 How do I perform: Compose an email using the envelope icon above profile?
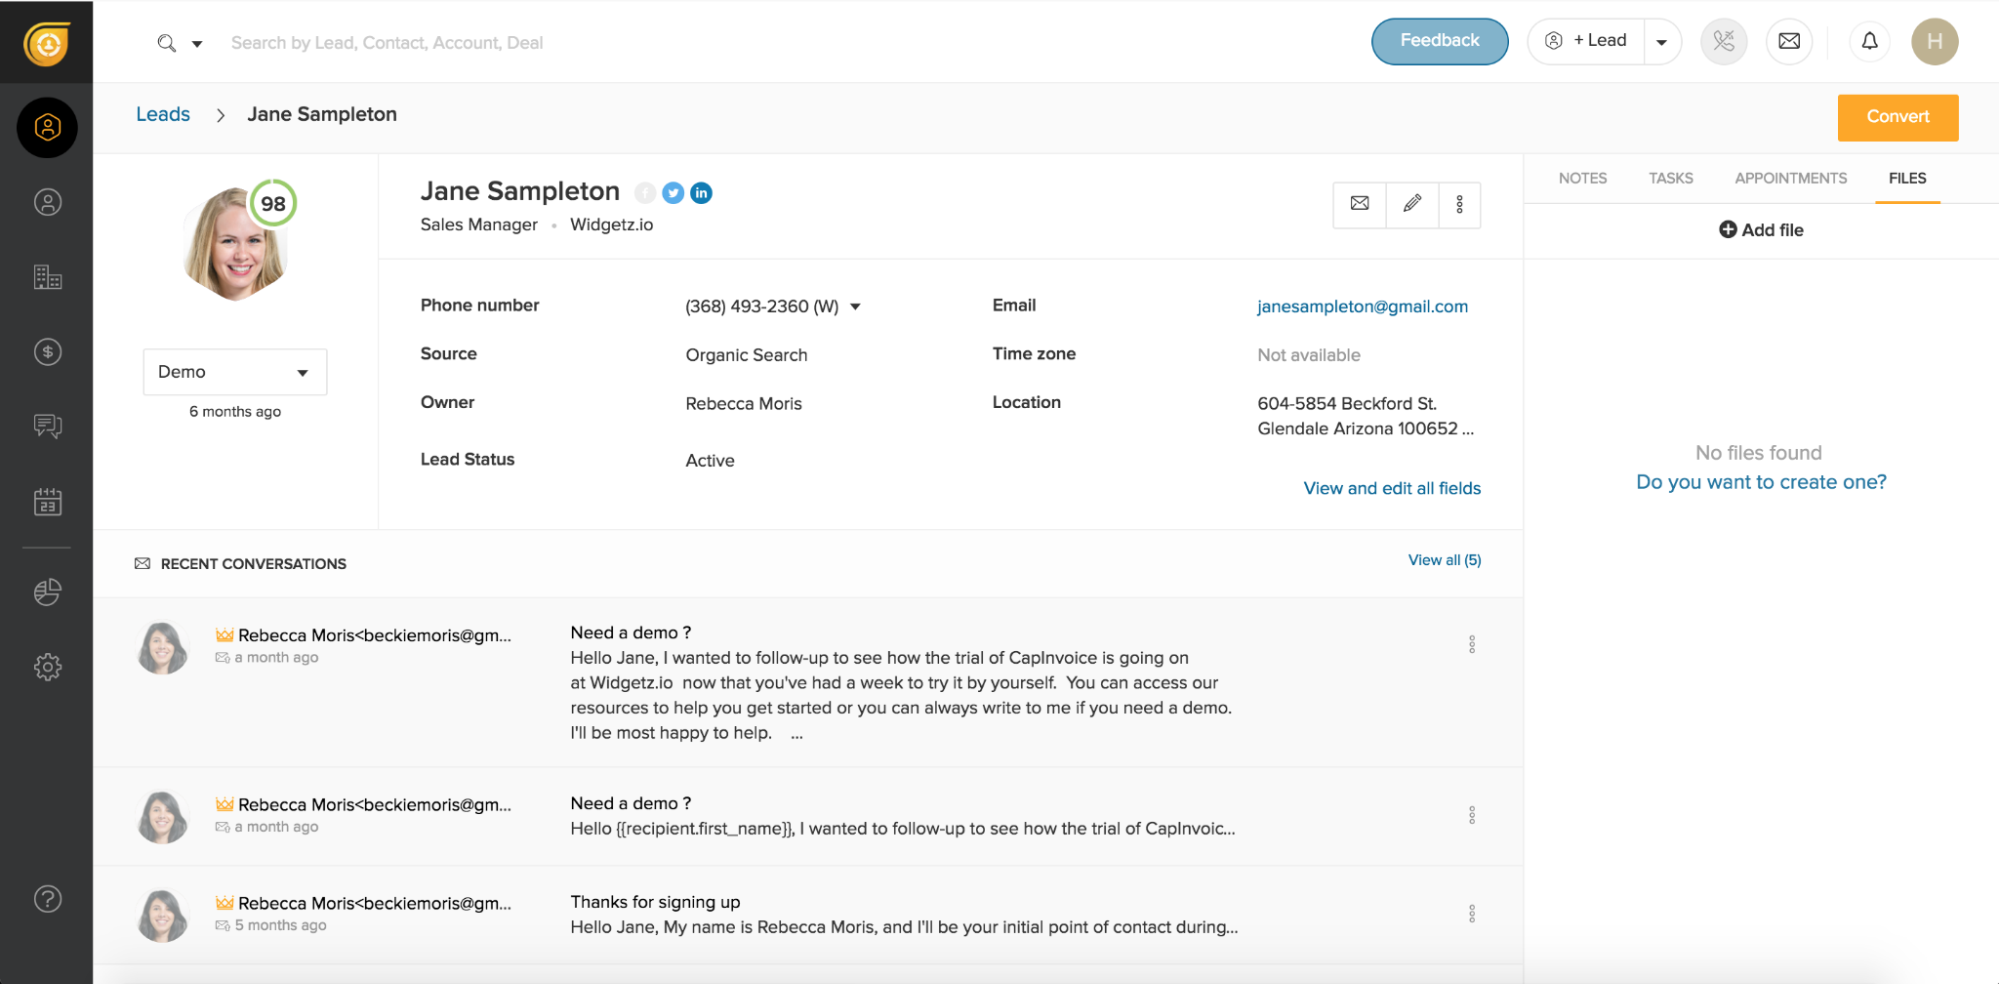(x=1359, y=204)
